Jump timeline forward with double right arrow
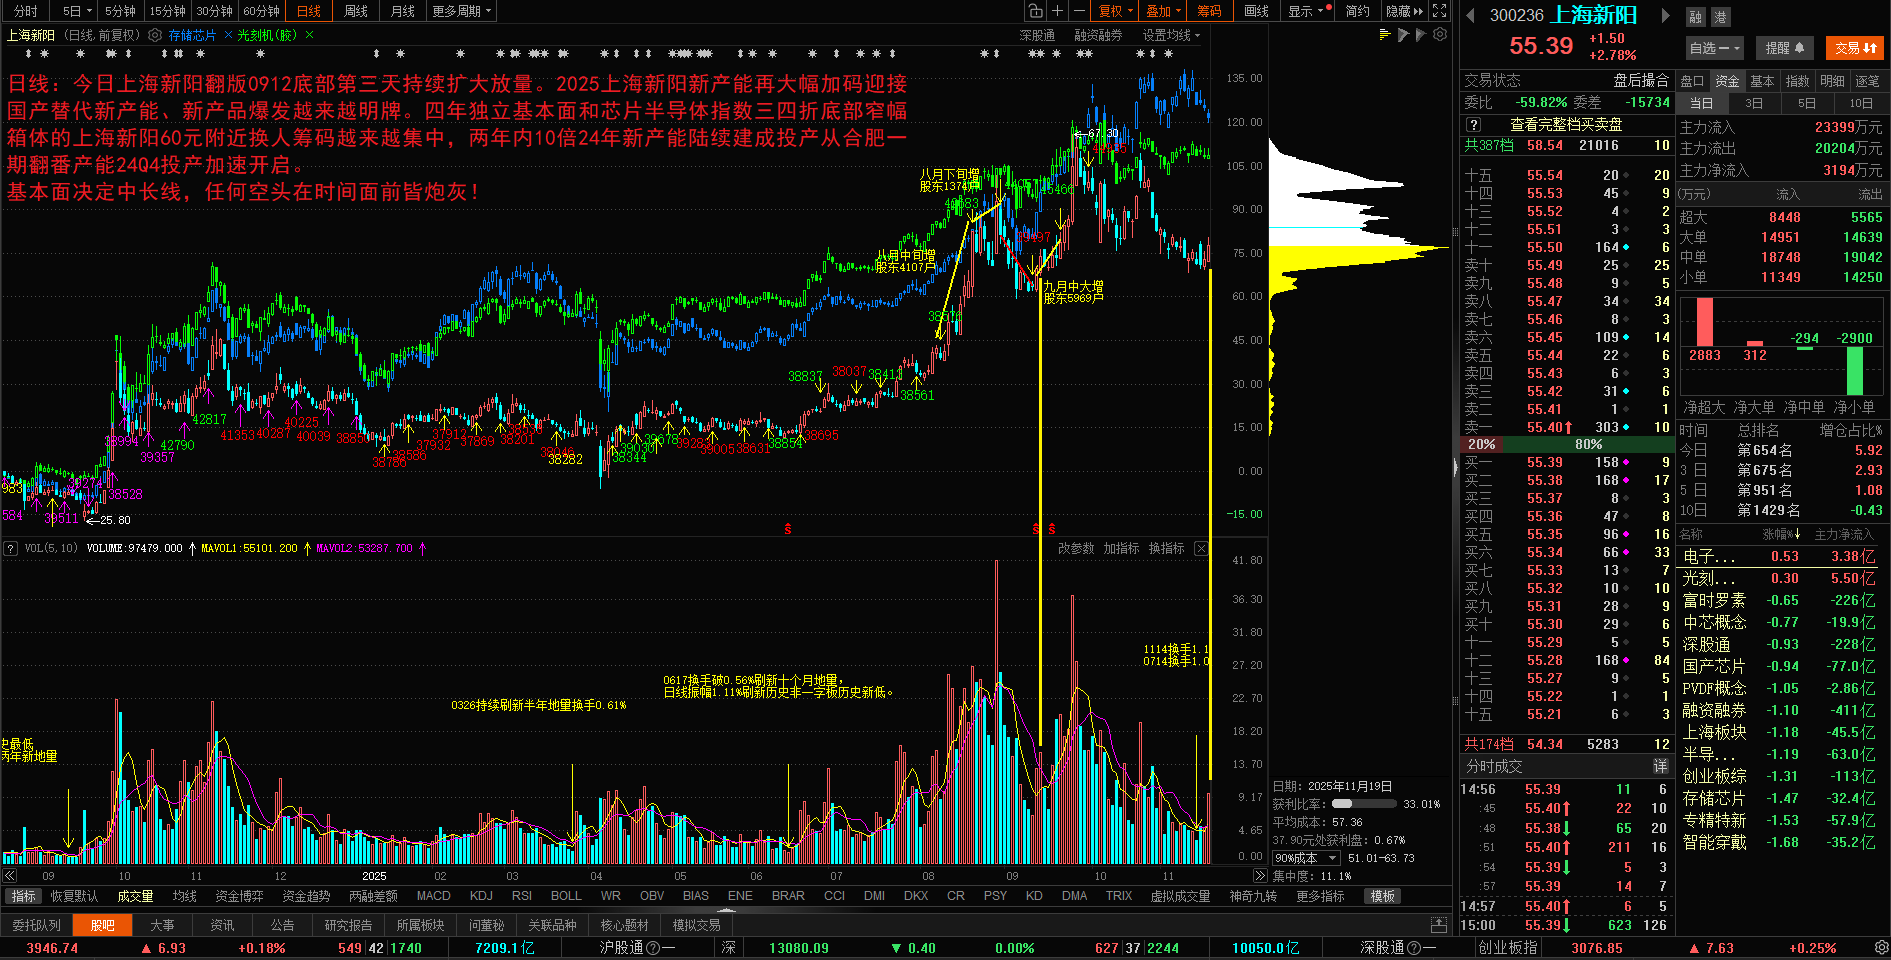 (x=1259, y=876)
